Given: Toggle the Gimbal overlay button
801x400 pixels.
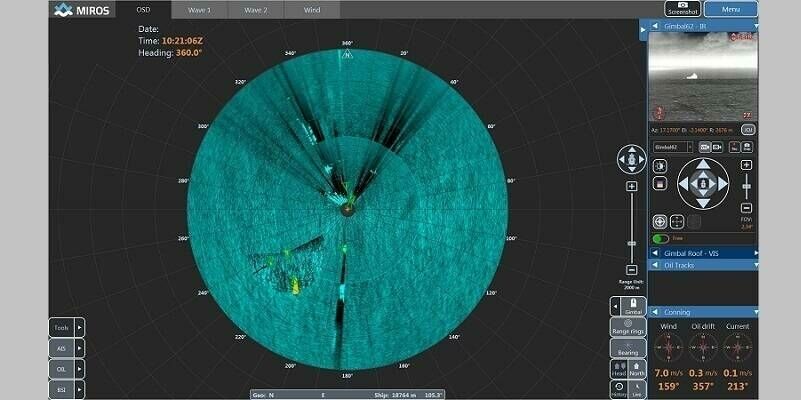Looking at the screenshot, I should 633,307.
